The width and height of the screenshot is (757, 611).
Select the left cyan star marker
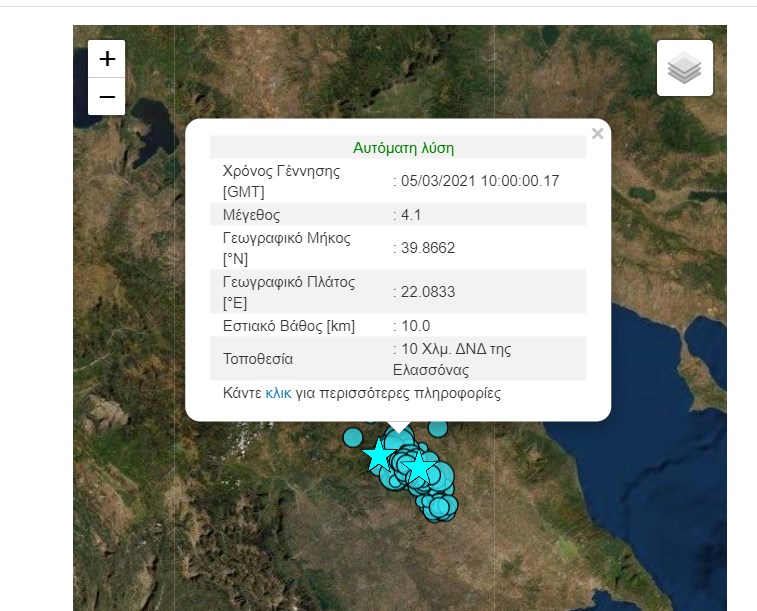[379, 456]
